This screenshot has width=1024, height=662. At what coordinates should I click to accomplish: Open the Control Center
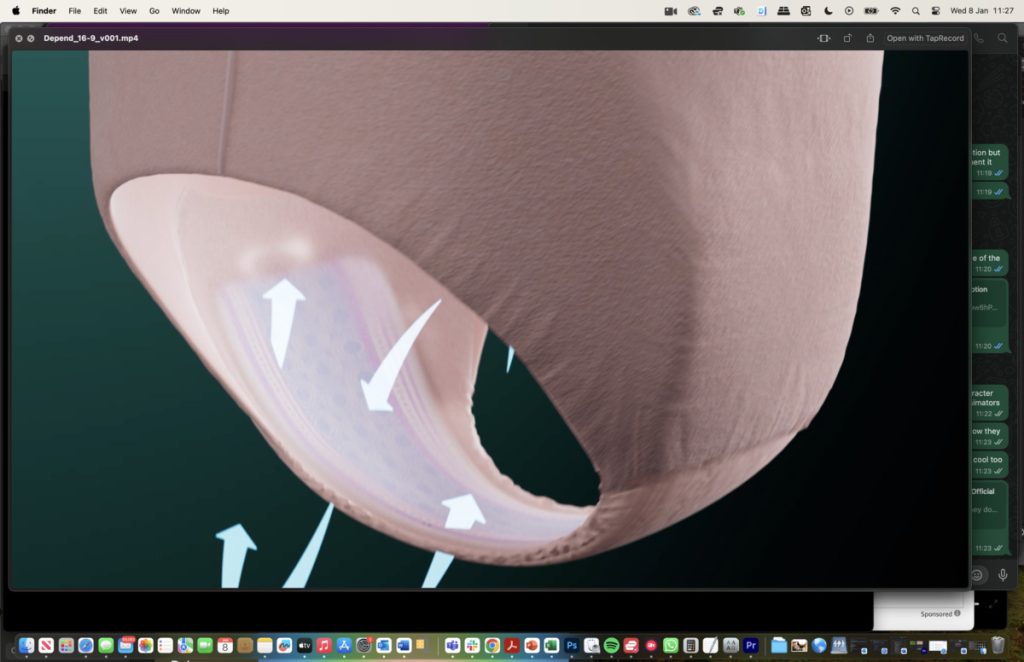click(x=936, y=11)
